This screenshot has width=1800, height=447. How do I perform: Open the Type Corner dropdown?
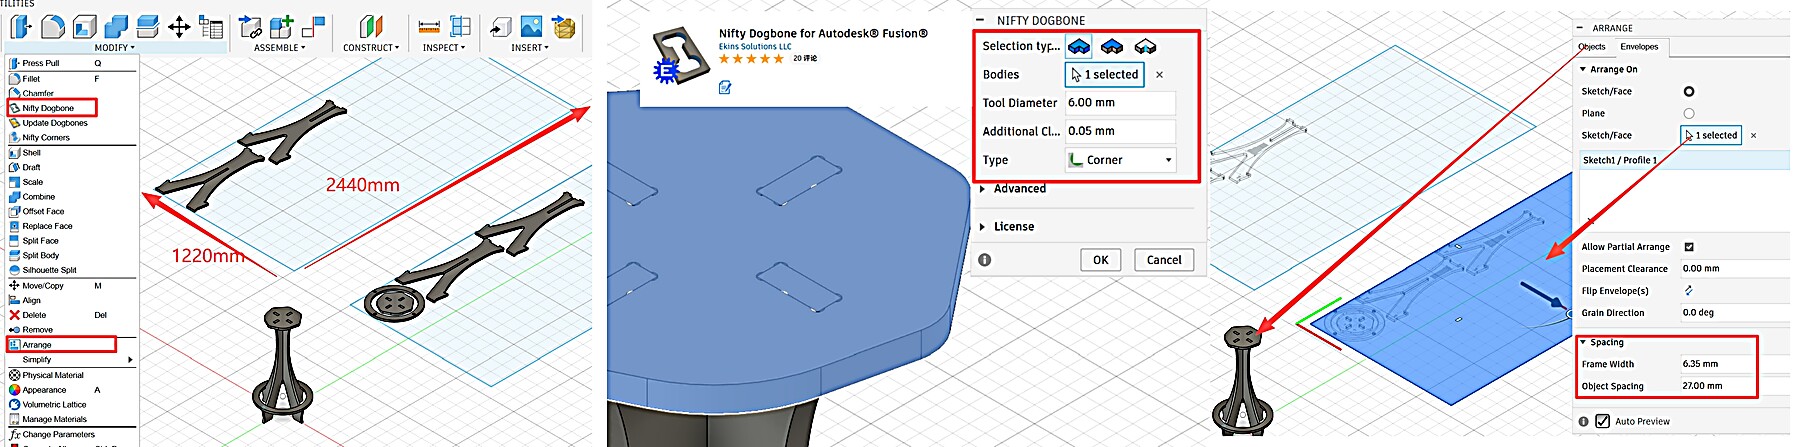tap(1120, 160)
